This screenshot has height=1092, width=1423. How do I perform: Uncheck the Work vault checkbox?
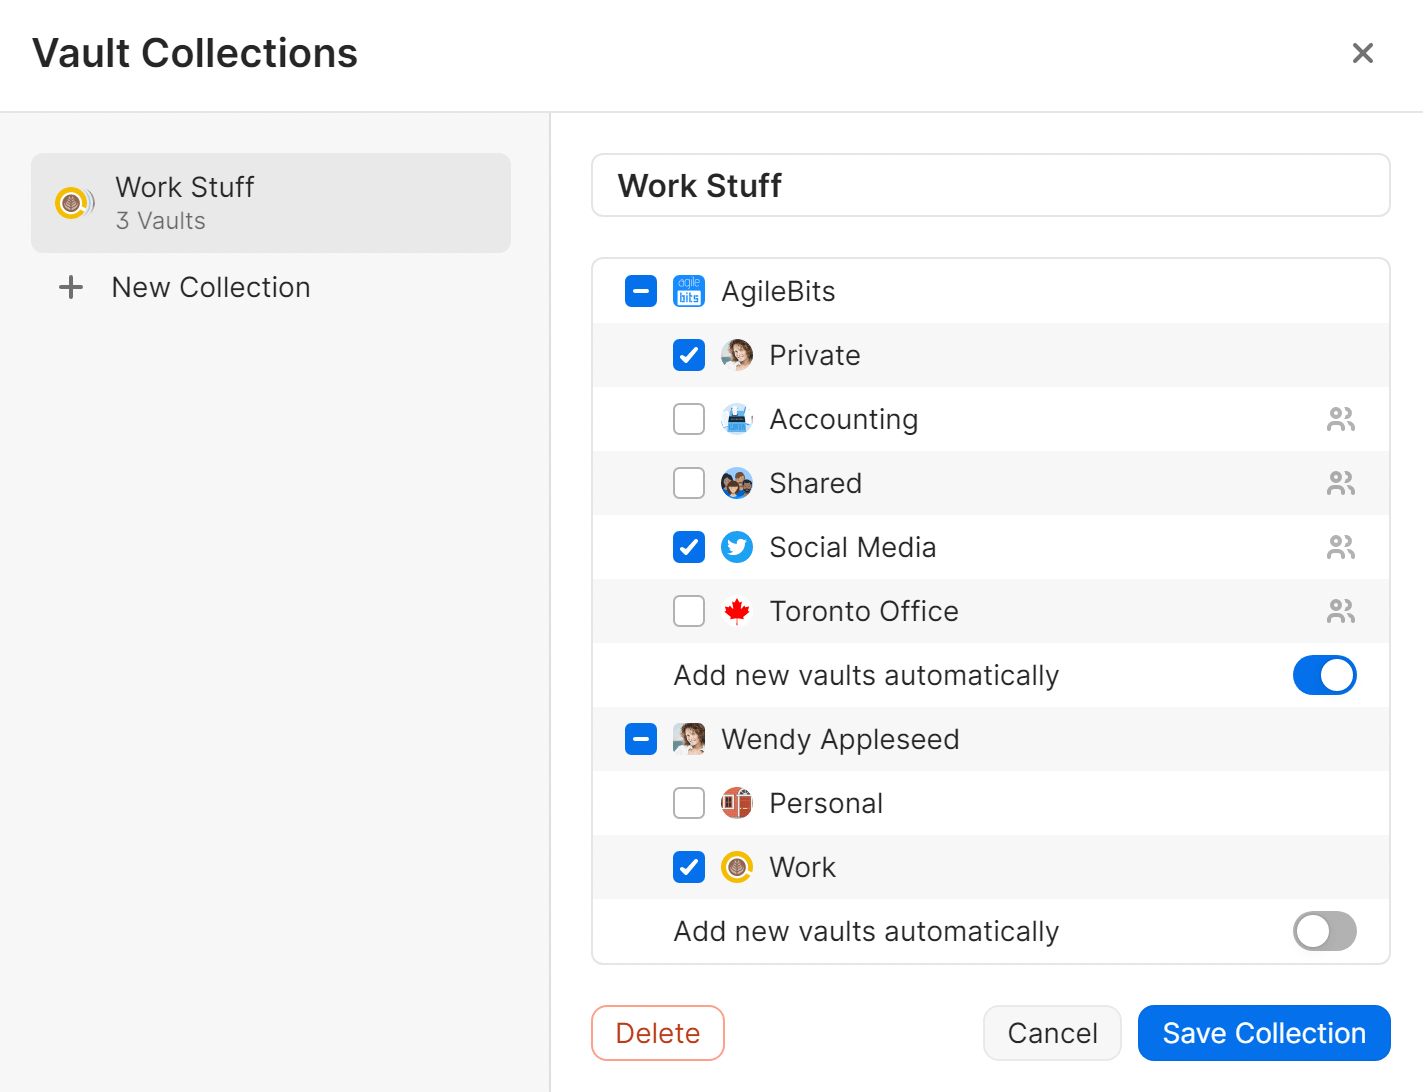[689, 867]
